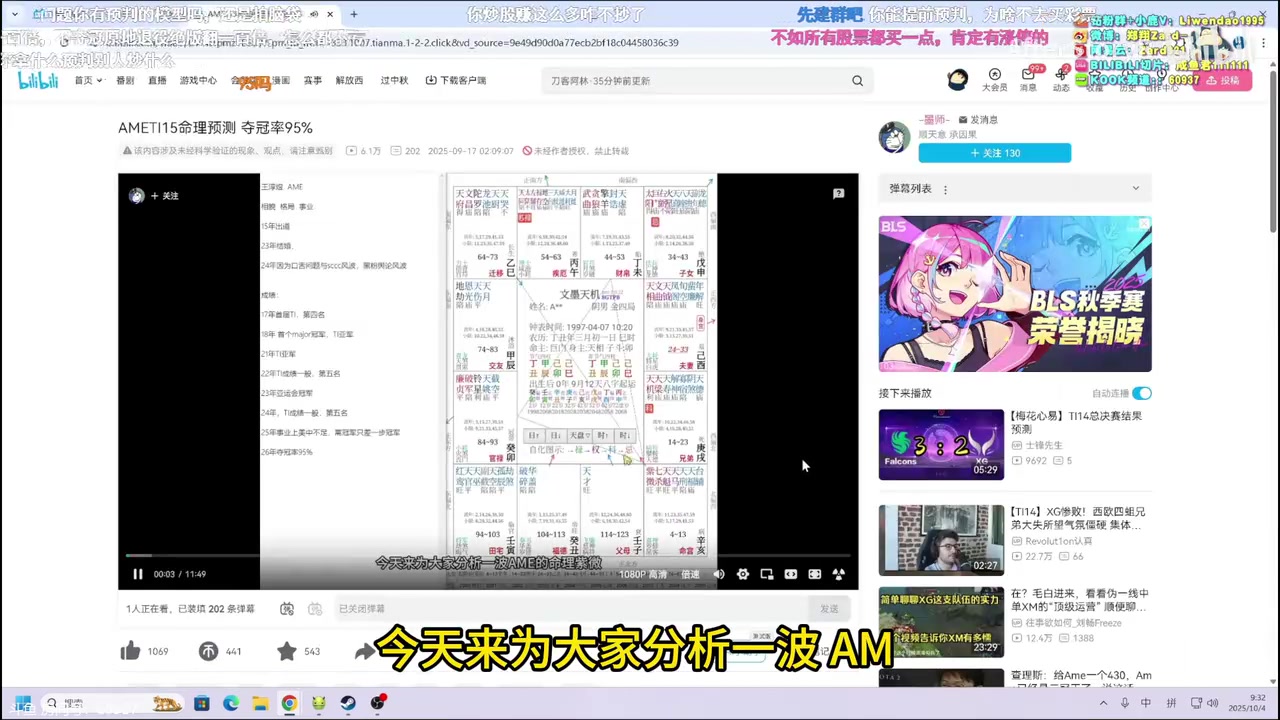Open the 倍速 playback speed menu

pyautogui.click(x=690, y=574)
